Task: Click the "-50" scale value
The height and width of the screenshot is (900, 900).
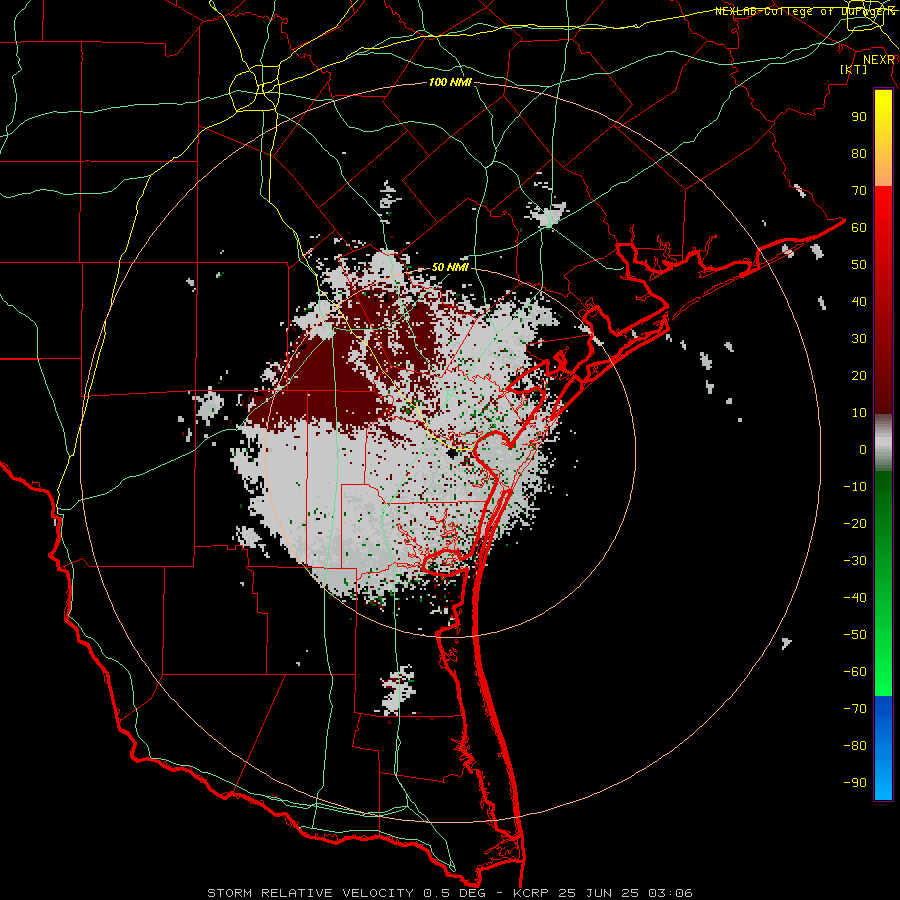Action: (855, 635)
